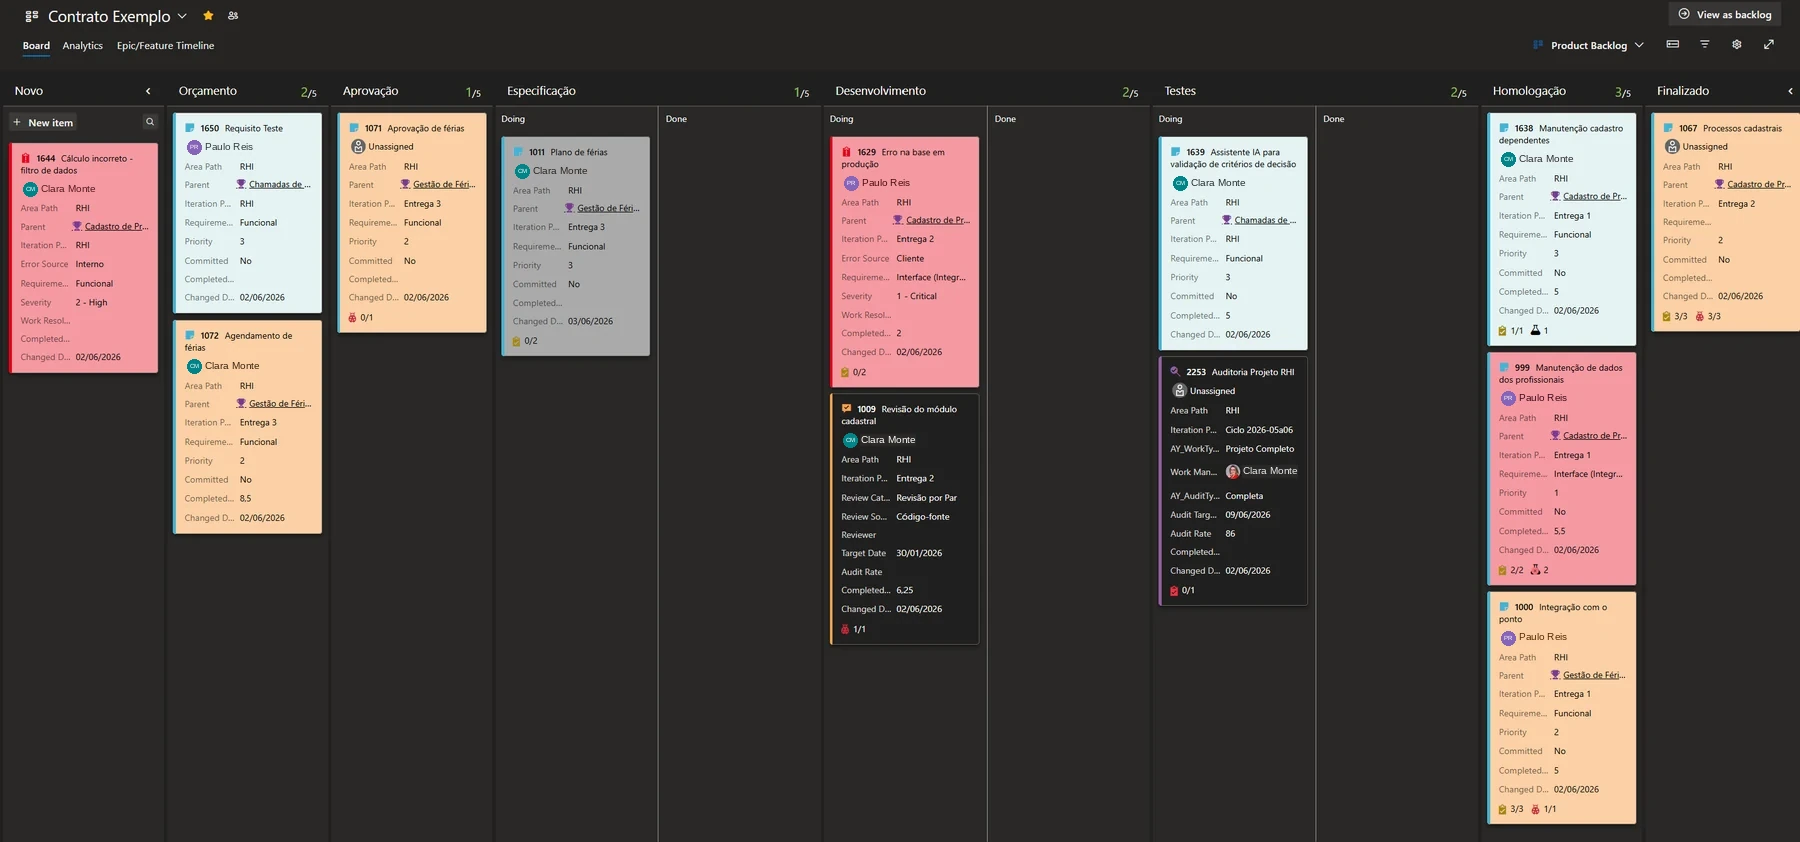Click the View as backlog button

[x=1725, y=14]
